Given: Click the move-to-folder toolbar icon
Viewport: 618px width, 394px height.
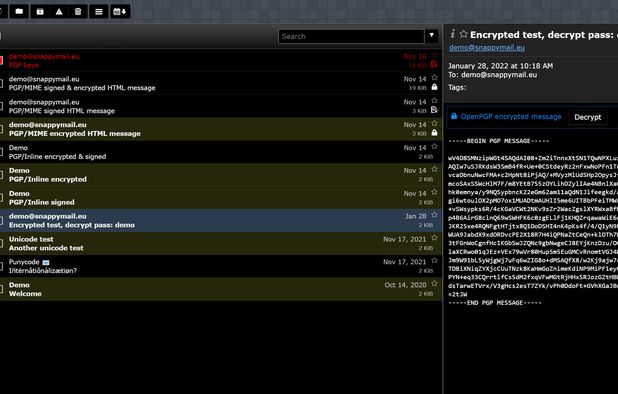Looking at the screenshot, I should pyautogui.click(x=19, y=11).
